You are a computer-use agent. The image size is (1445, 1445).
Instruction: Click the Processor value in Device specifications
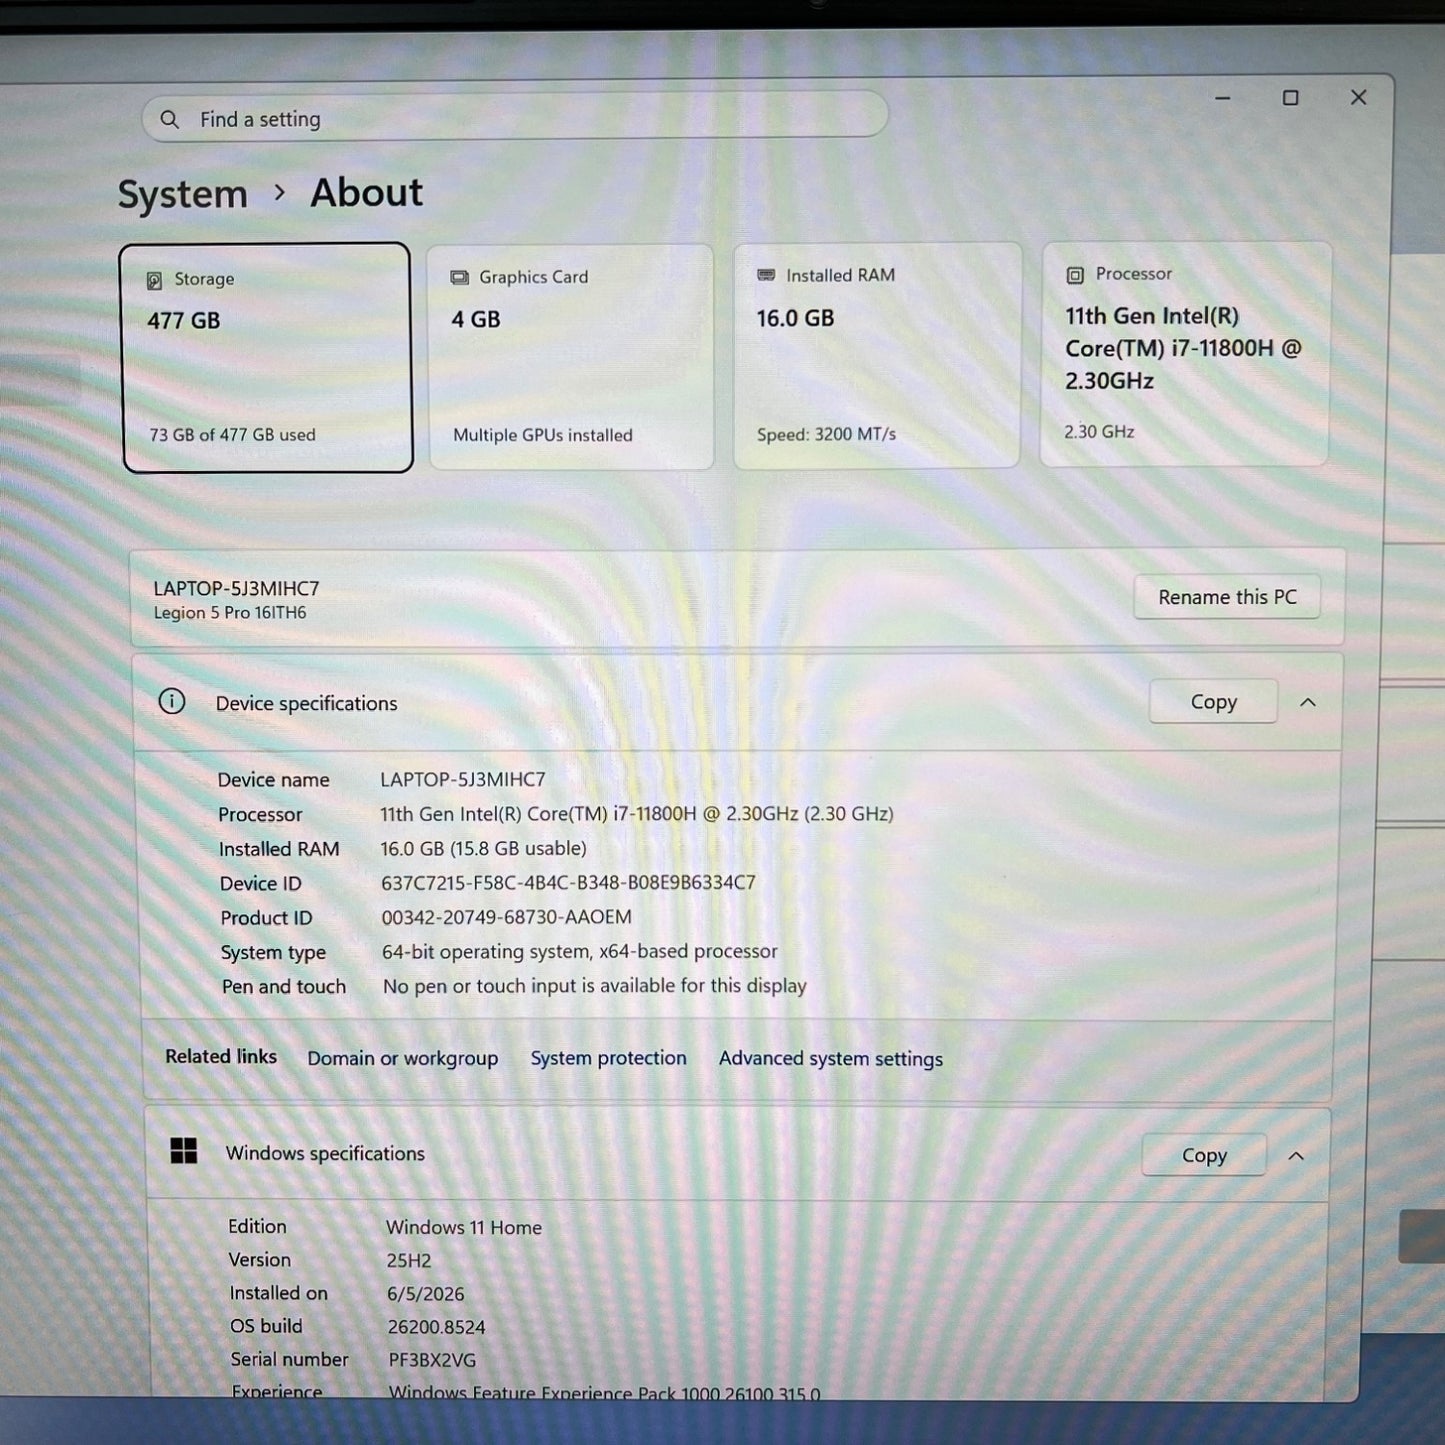click(636, 814)
